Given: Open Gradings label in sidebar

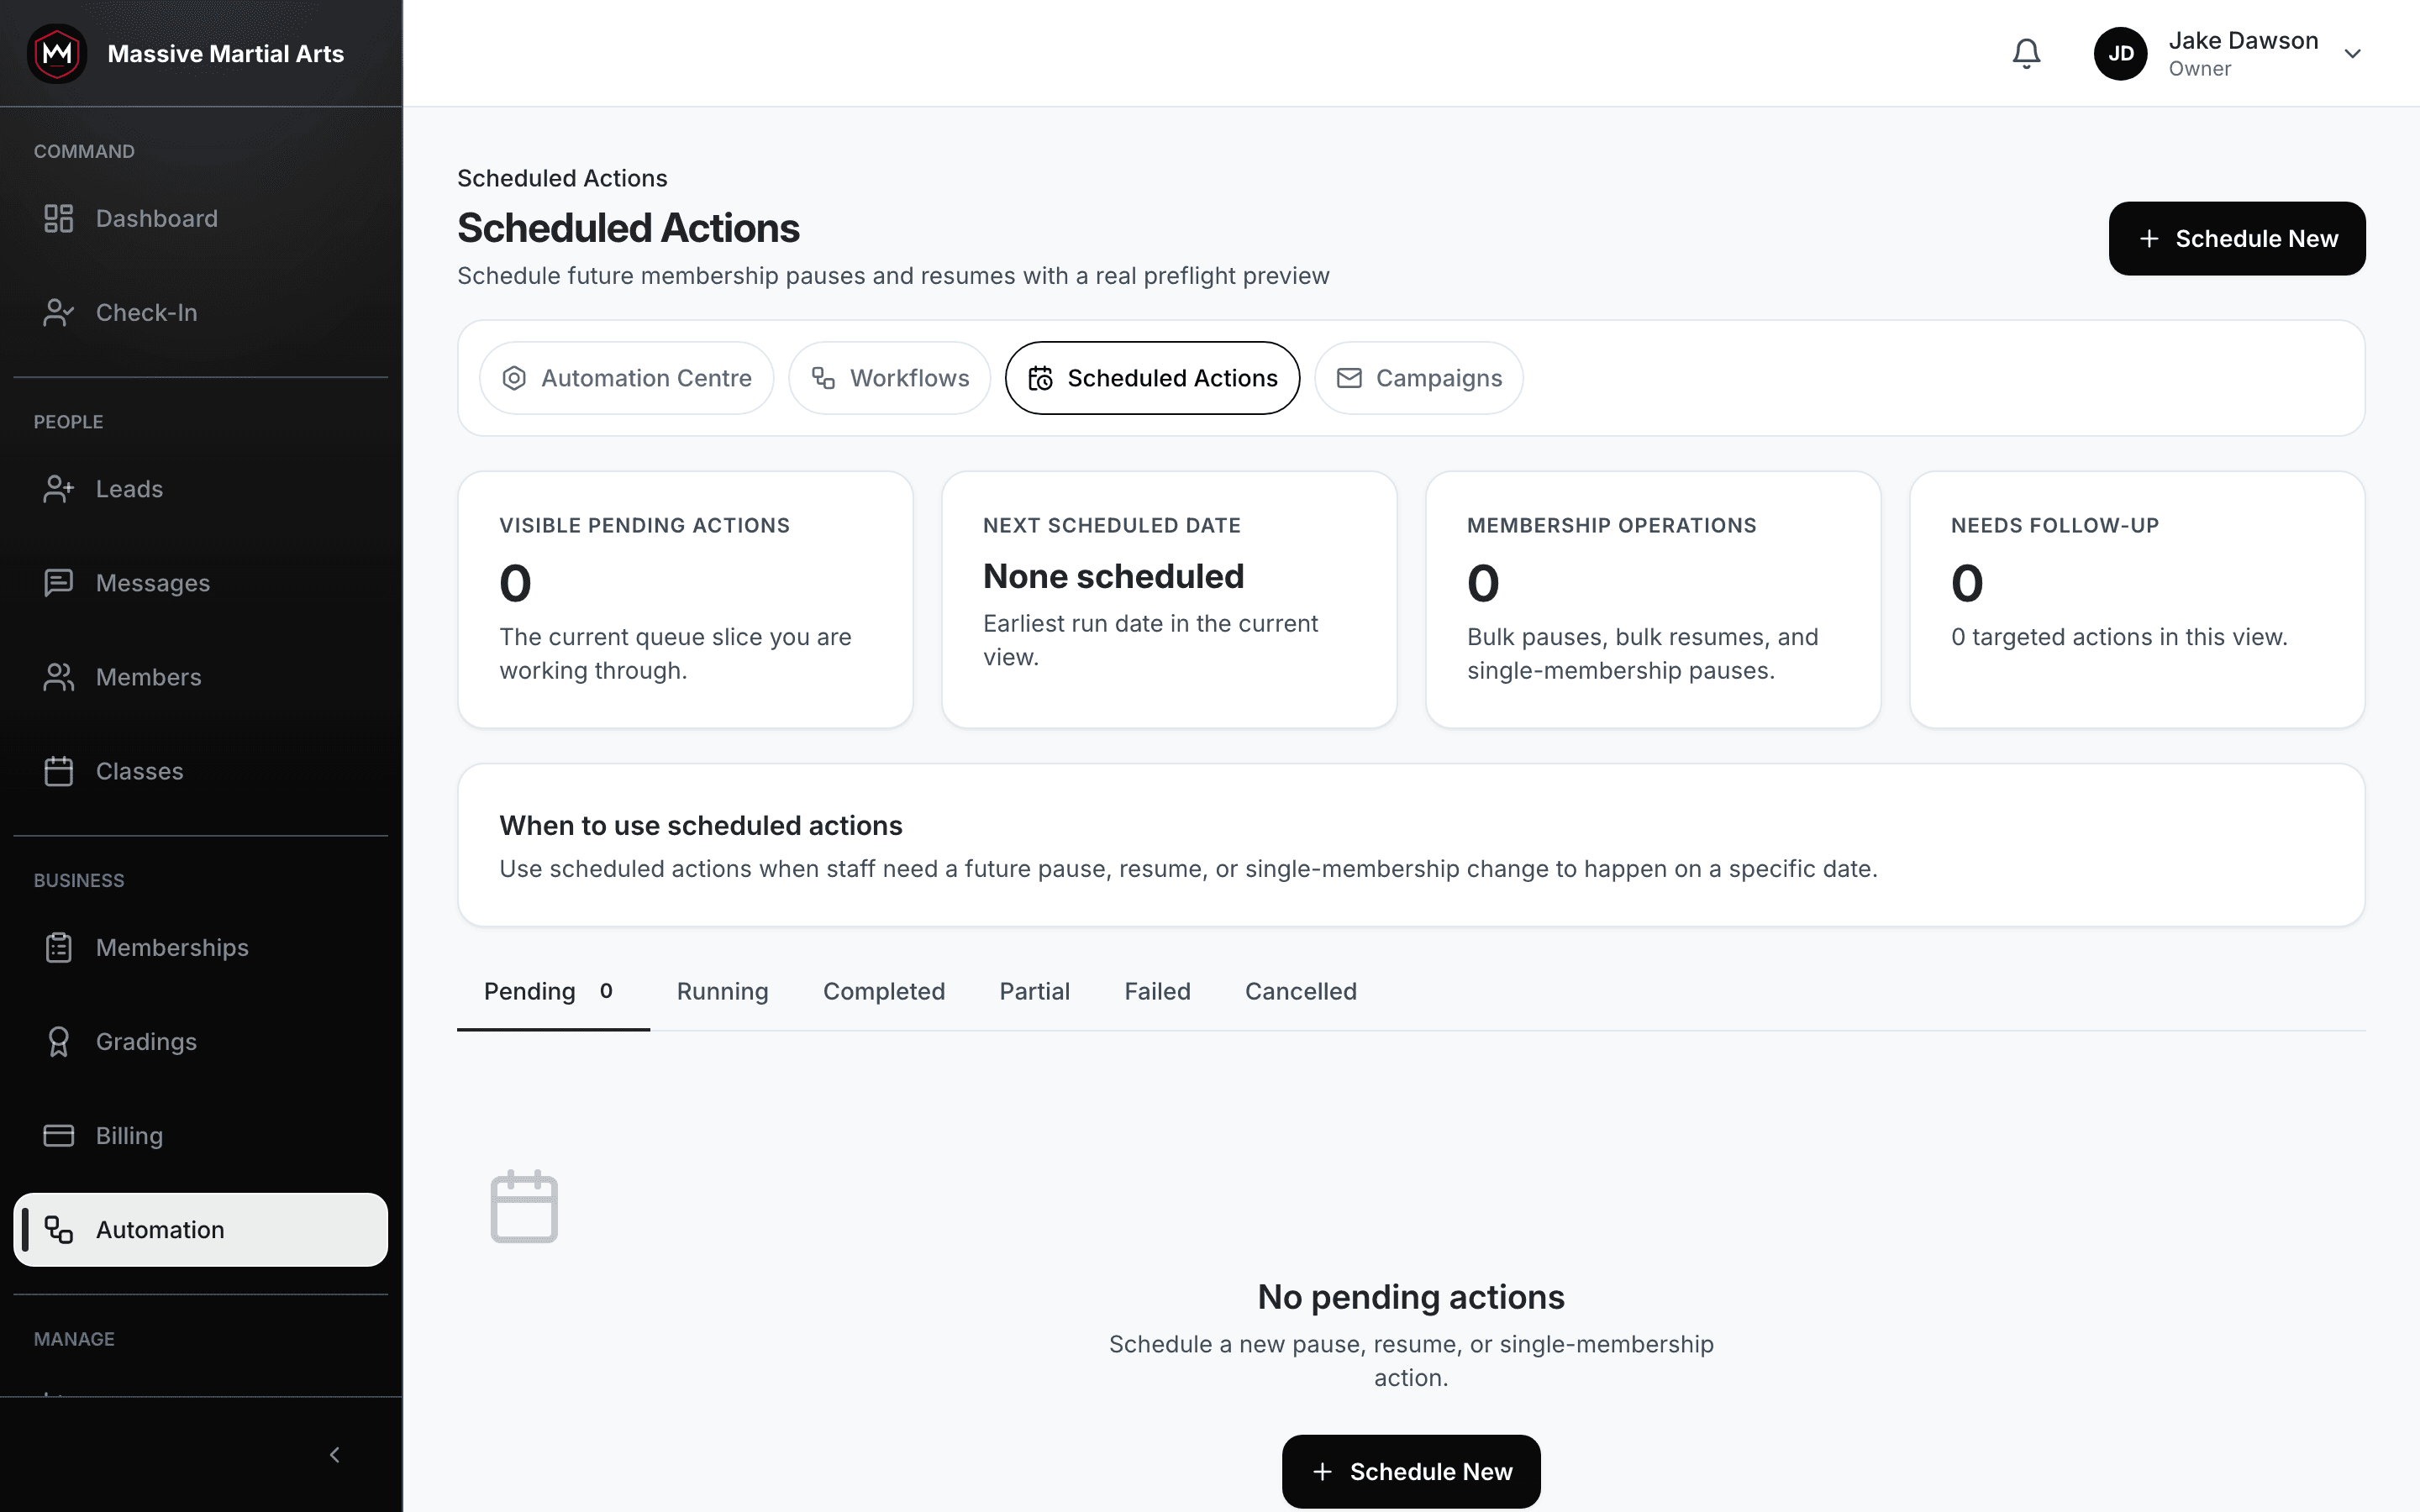Looking at the screenshot, I should (x=146, y=1041).
